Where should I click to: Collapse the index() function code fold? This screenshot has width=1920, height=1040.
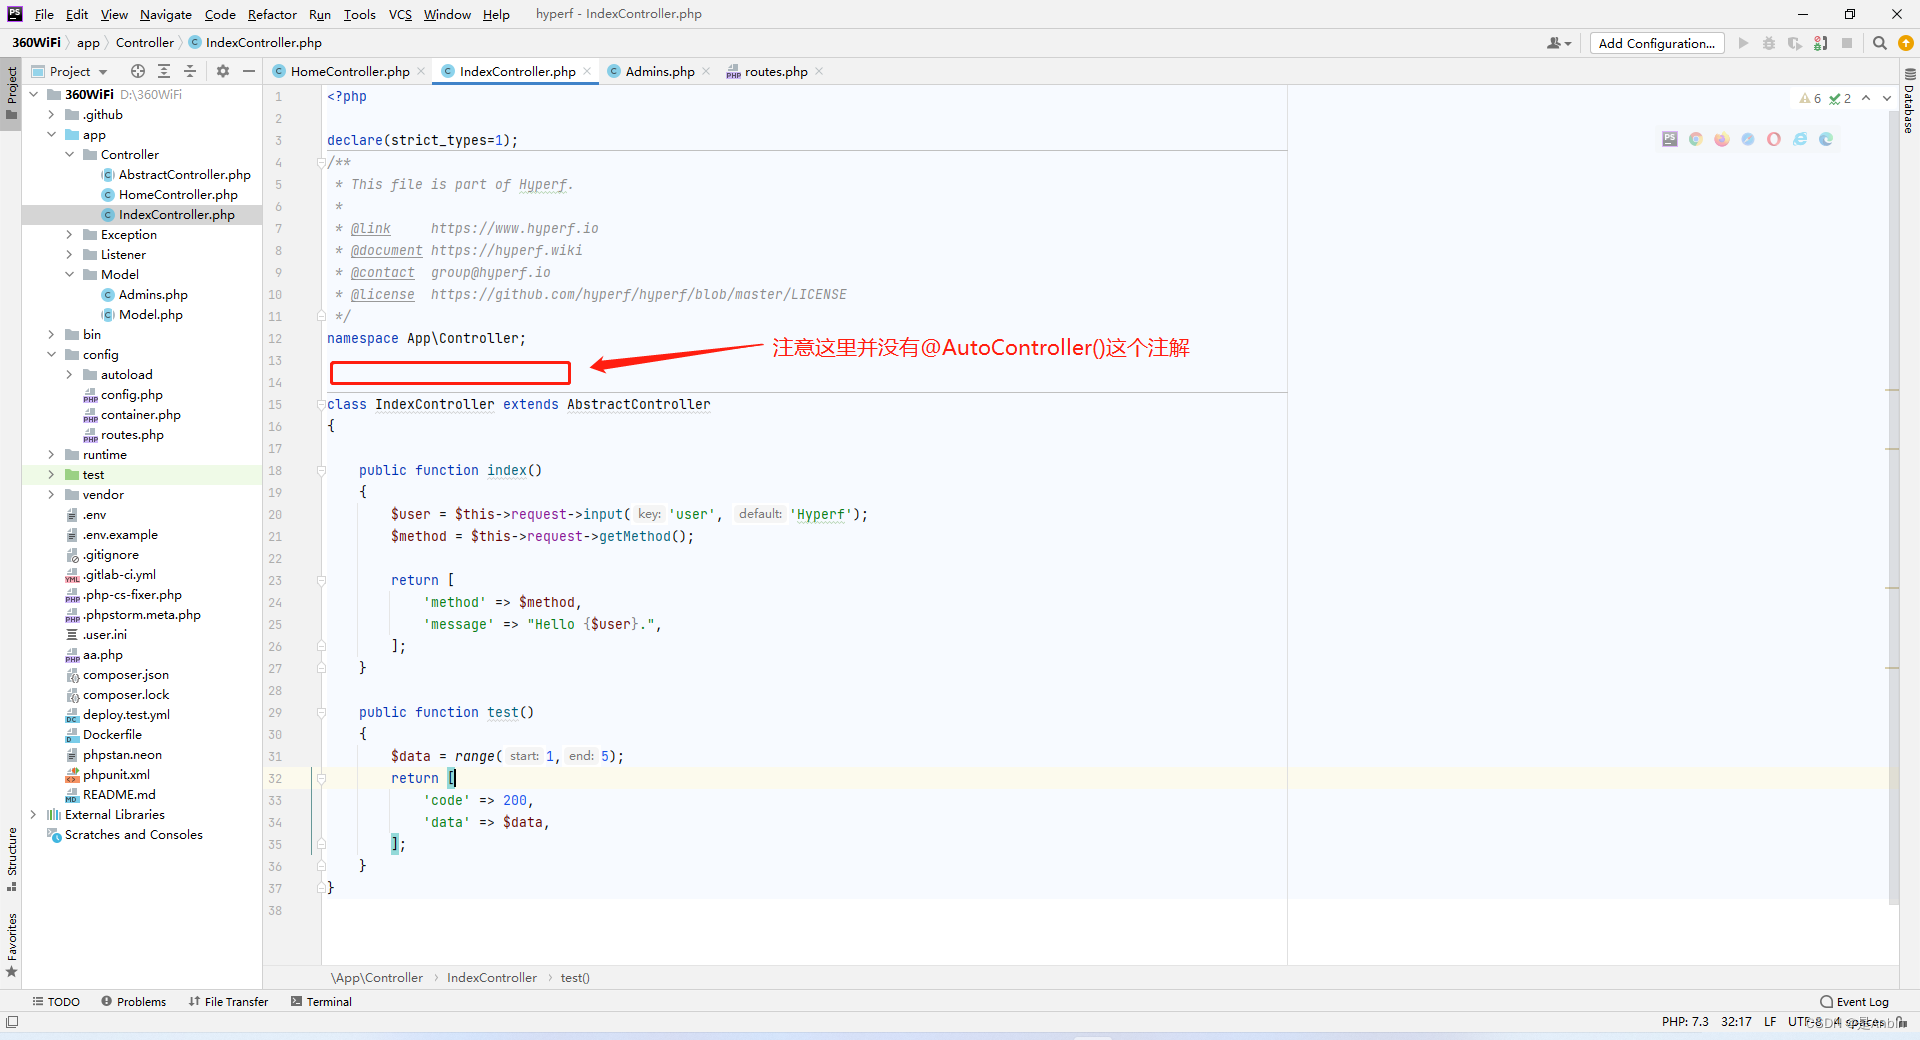coord(321,468)
